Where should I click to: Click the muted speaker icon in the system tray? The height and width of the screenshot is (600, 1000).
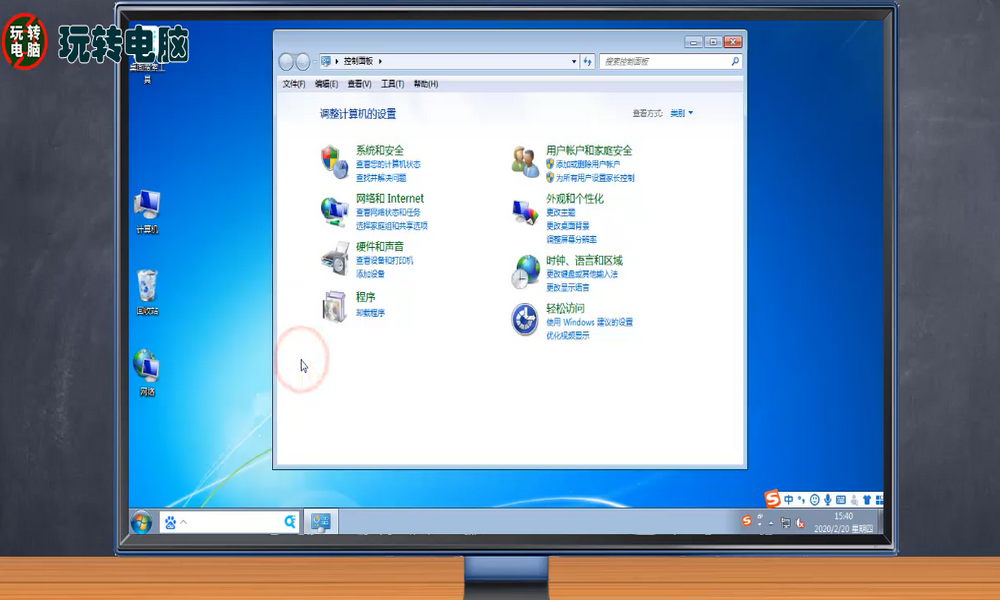tap(800, 523)
